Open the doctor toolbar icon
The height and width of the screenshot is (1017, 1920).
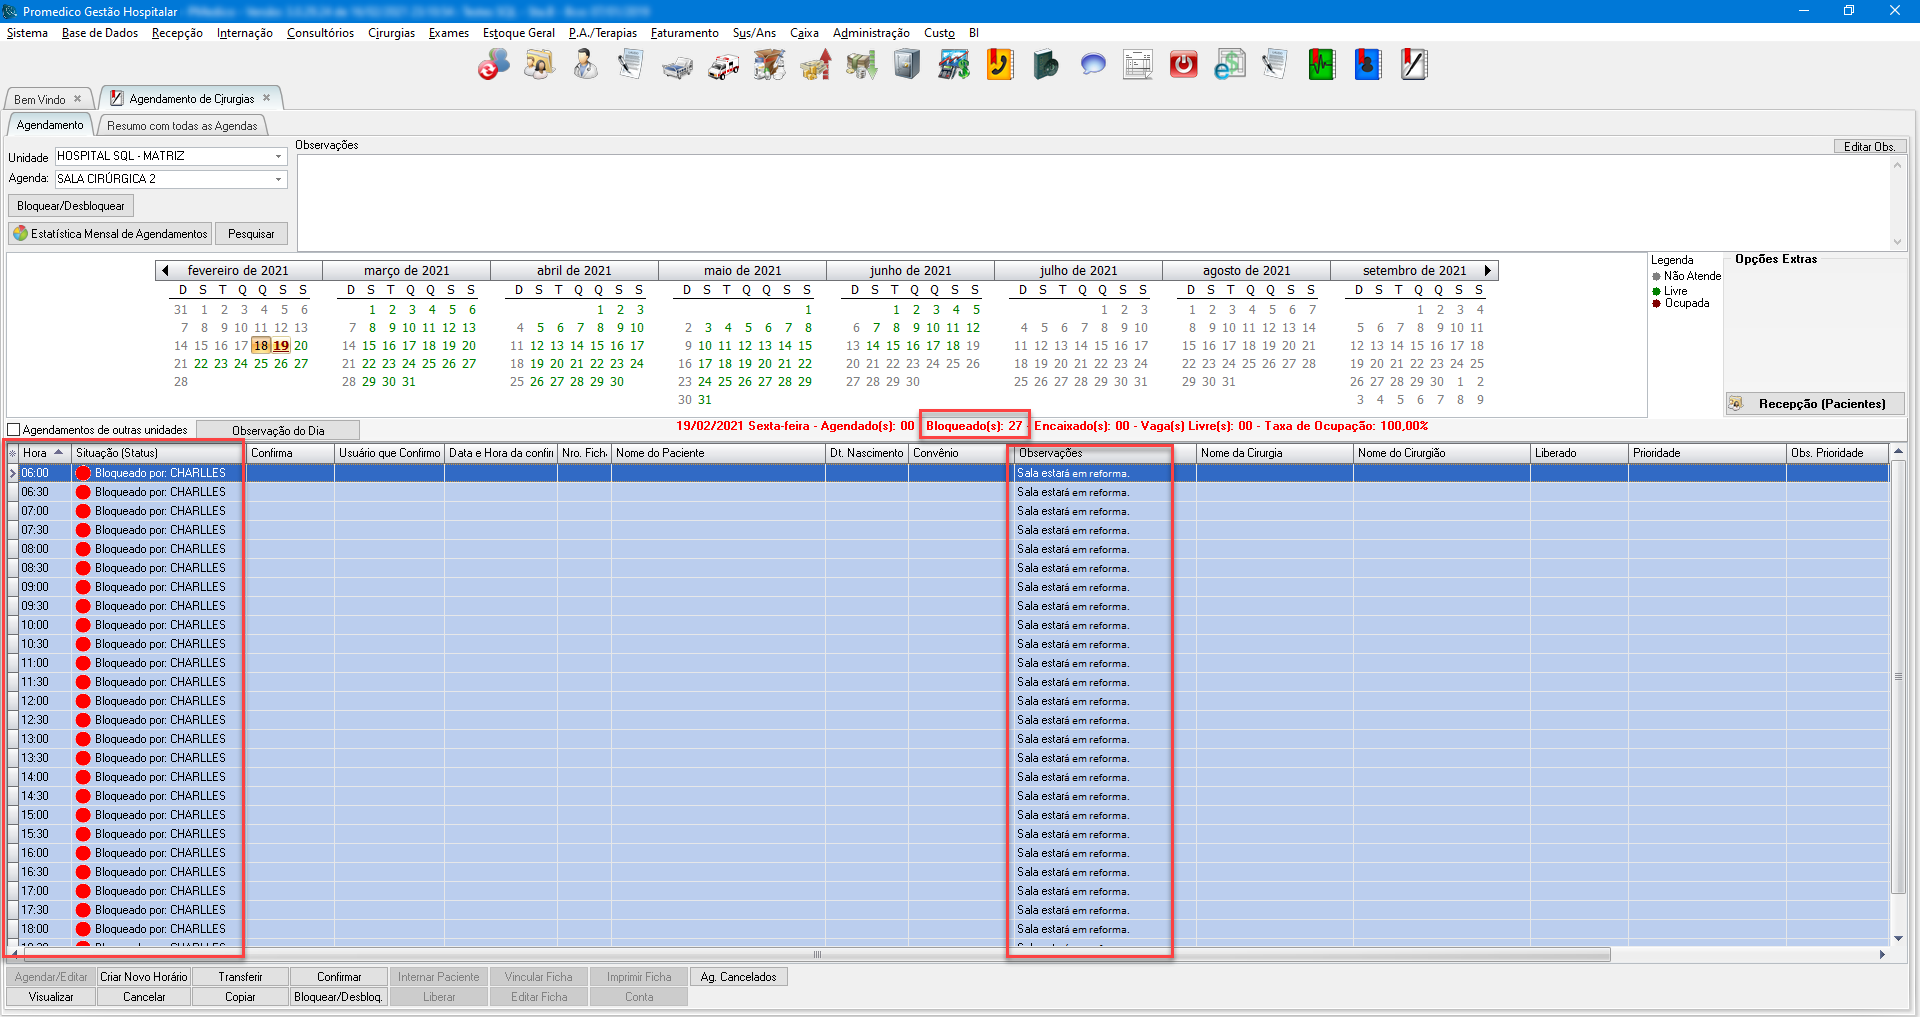pyautogui.click(x=585, y=65)
